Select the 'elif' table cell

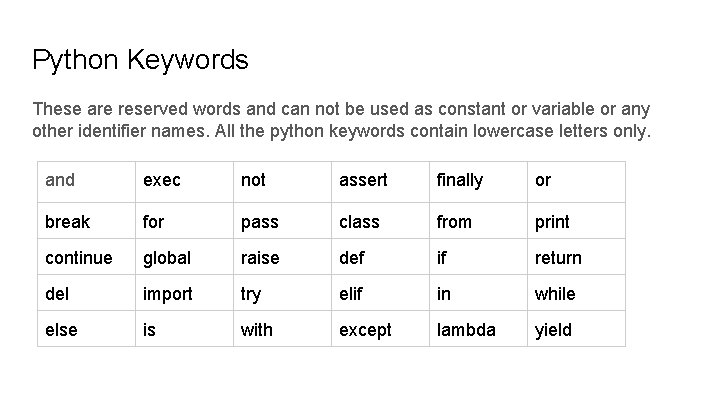pos(381,293)
